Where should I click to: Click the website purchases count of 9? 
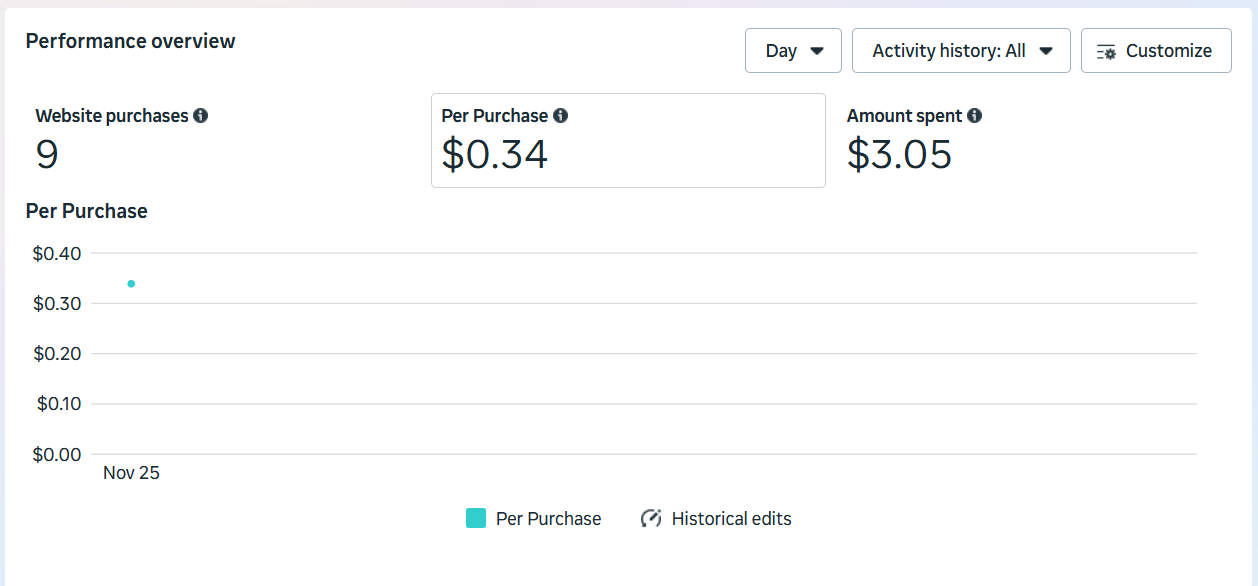[x=47, y=155]
